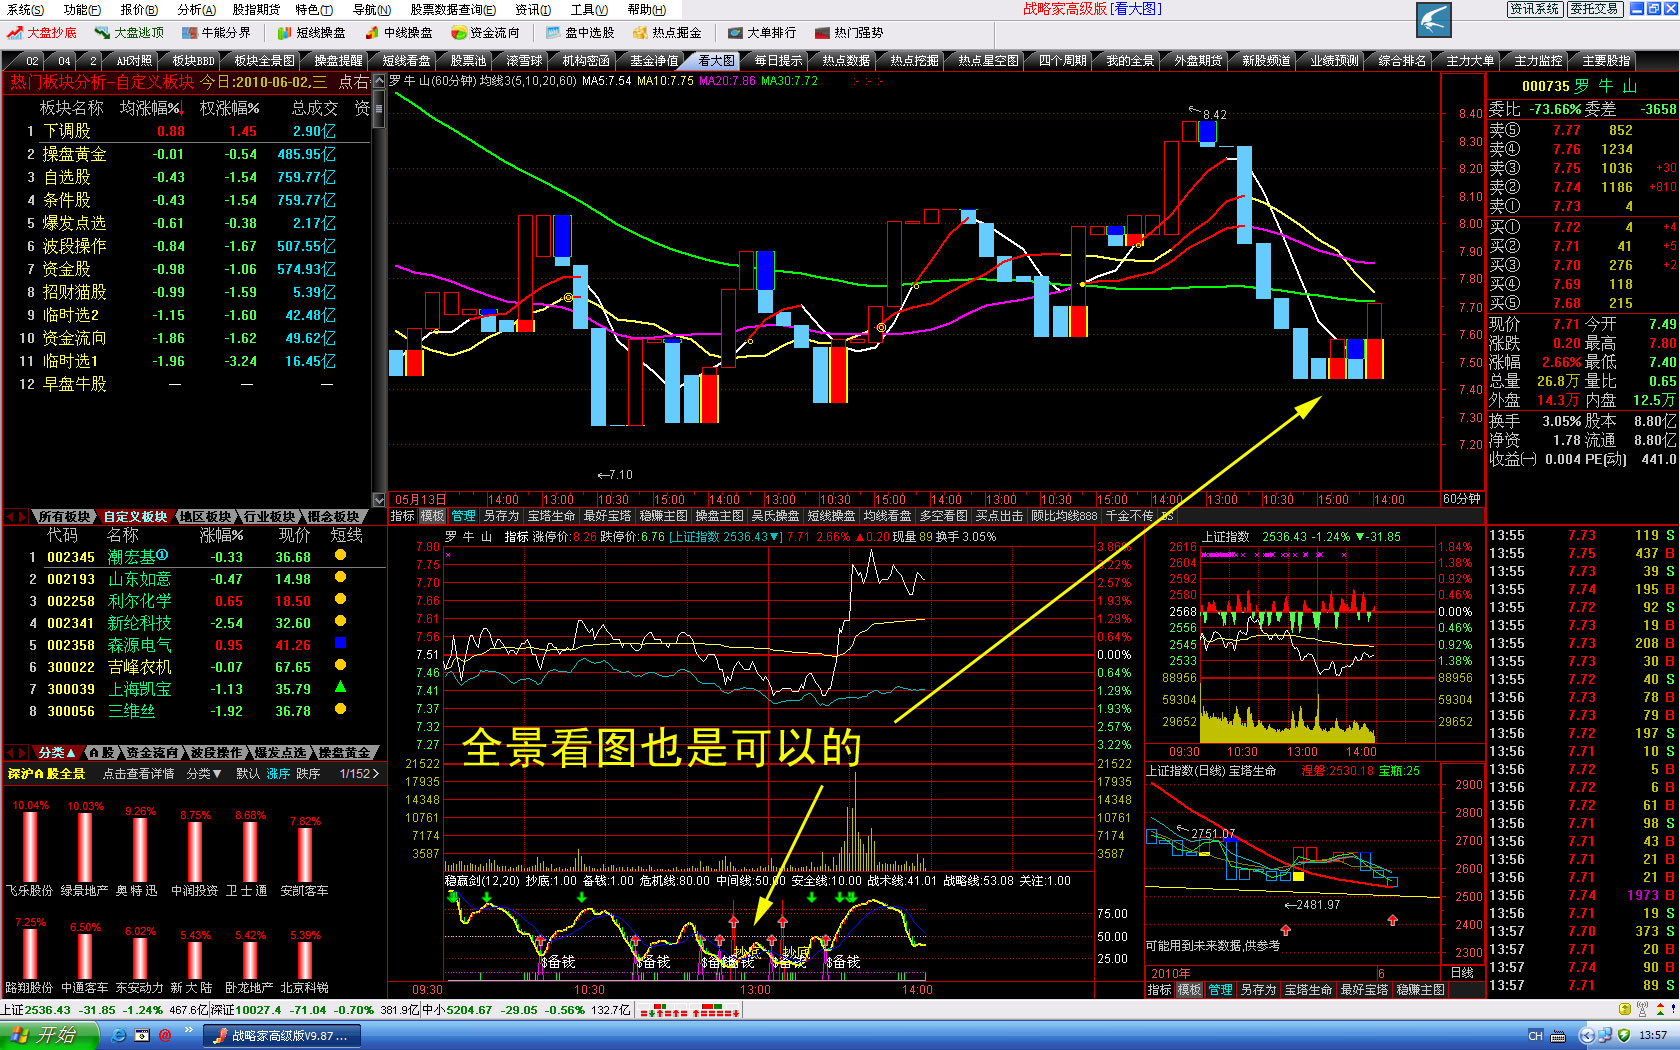Switch to the 四个周期 tab
1680x1050 pixels.
pyautogui.click(x=1062, y=61)
